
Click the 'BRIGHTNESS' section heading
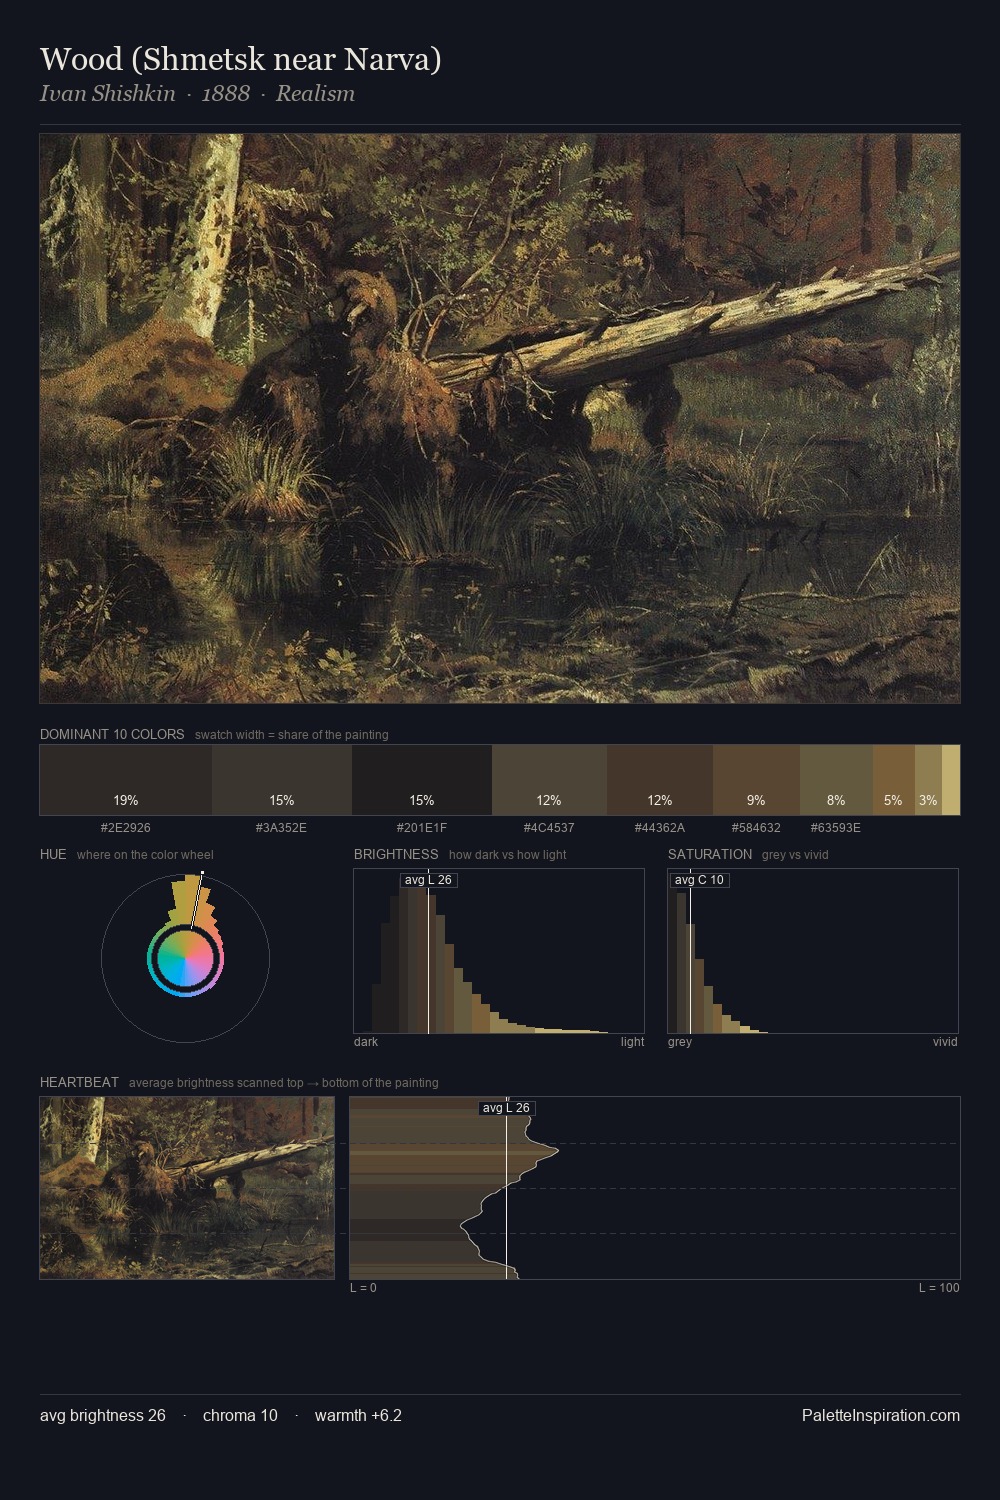click(x=396, y=854)
